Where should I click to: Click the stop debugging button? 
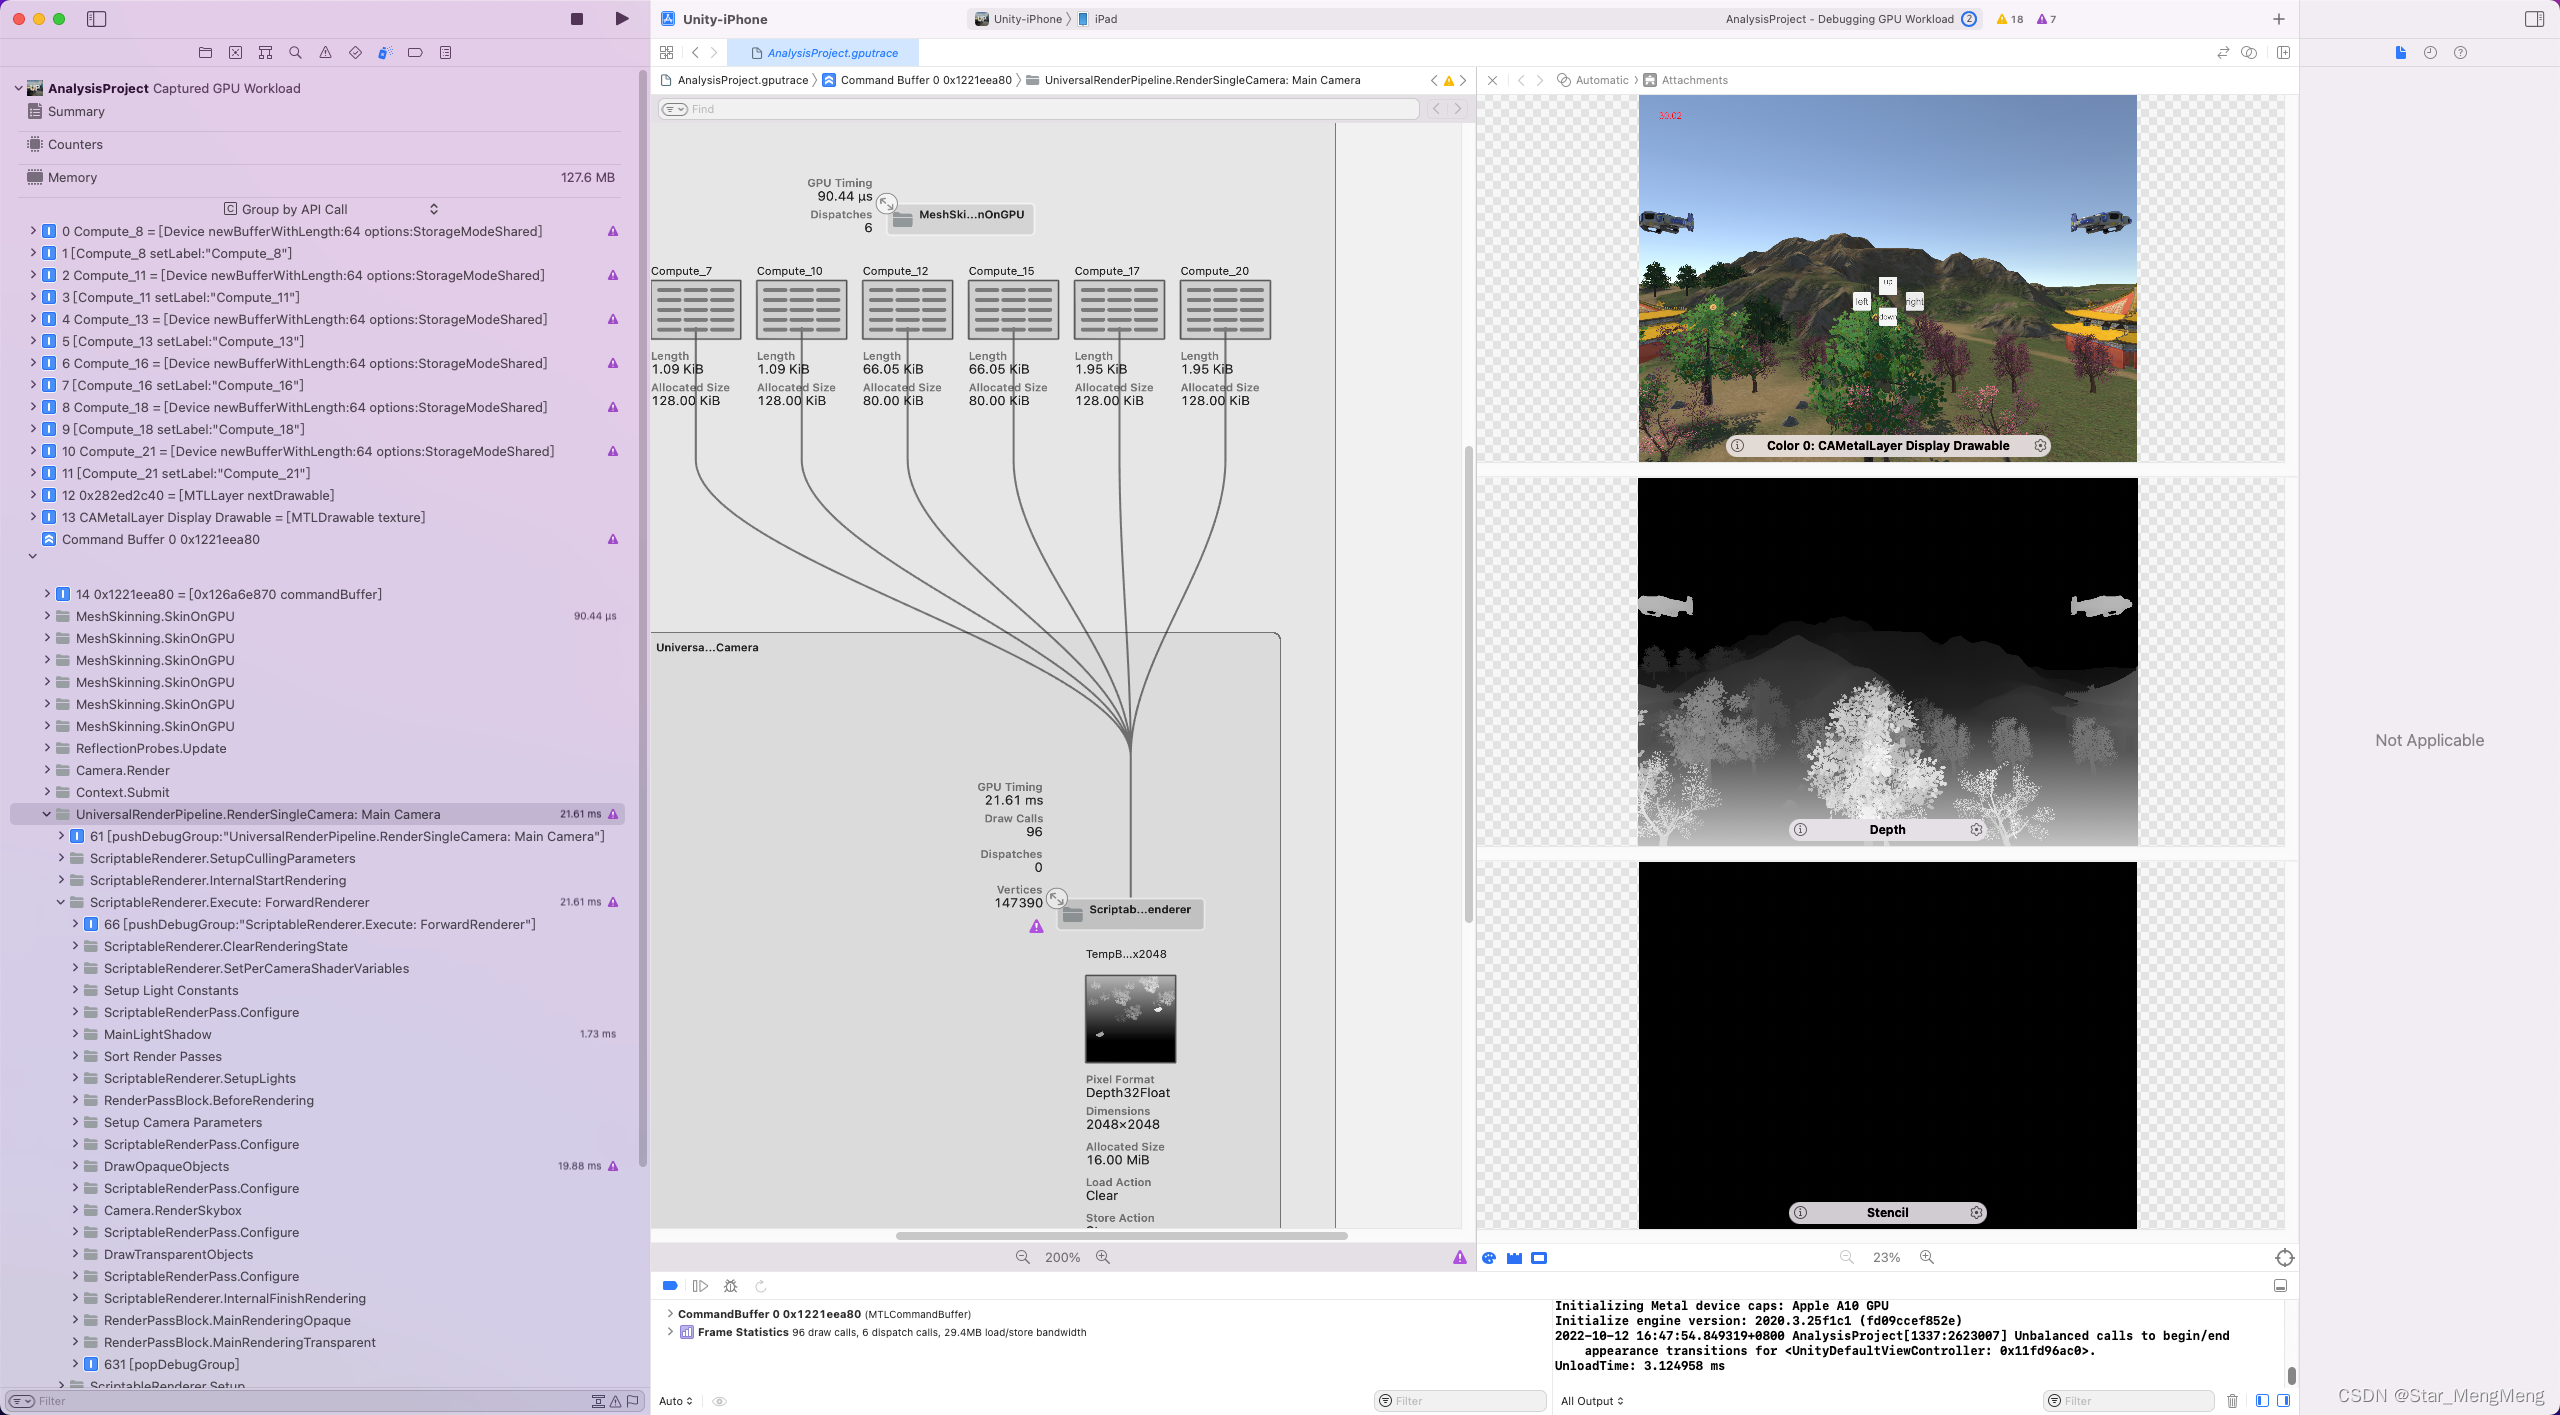pyautogui.click(x=577, y=19)
